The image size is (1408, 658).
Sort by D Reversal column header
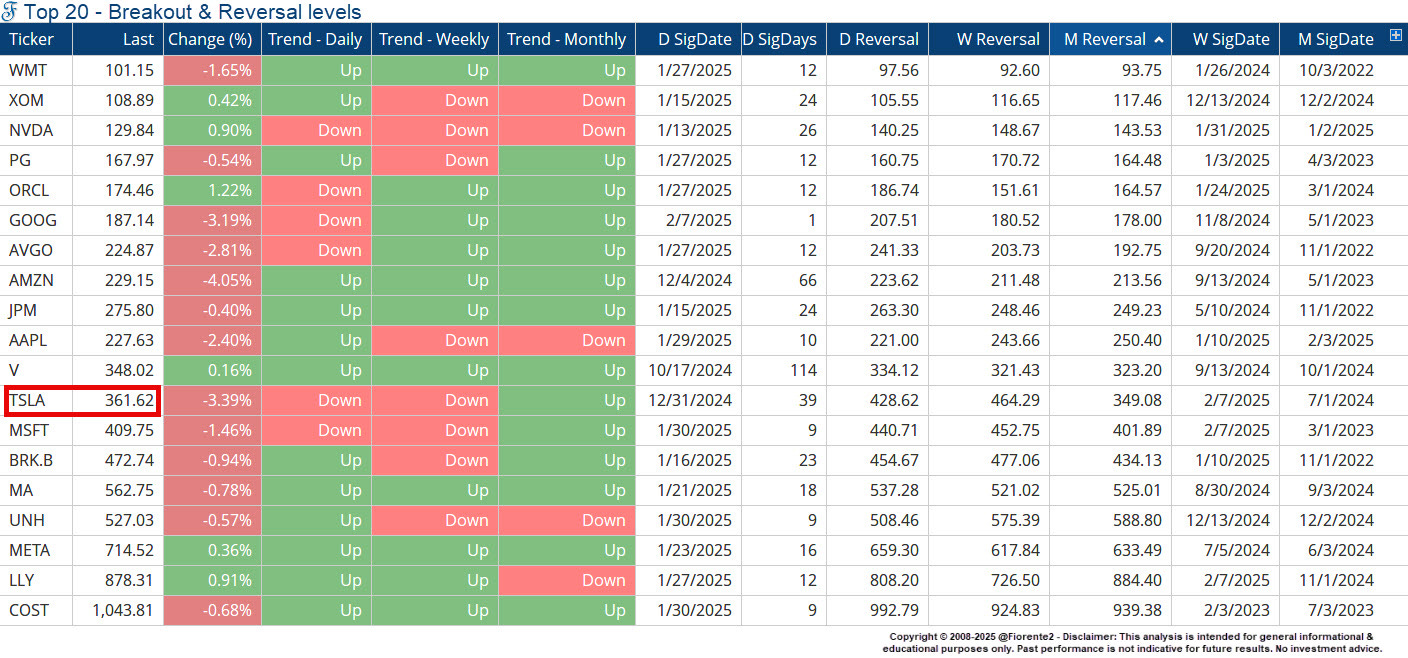[x=877, y=39]
